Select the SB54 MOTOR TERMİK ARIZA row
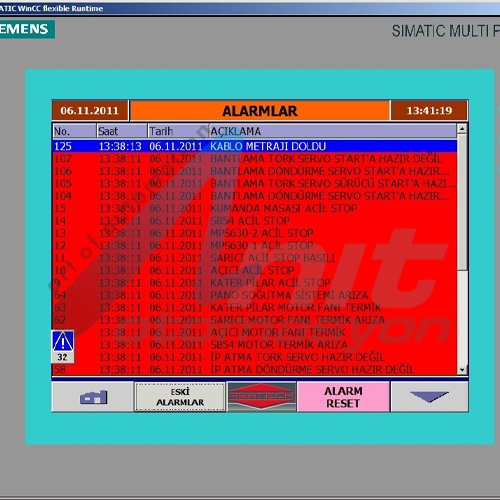 tap(255, 345)
